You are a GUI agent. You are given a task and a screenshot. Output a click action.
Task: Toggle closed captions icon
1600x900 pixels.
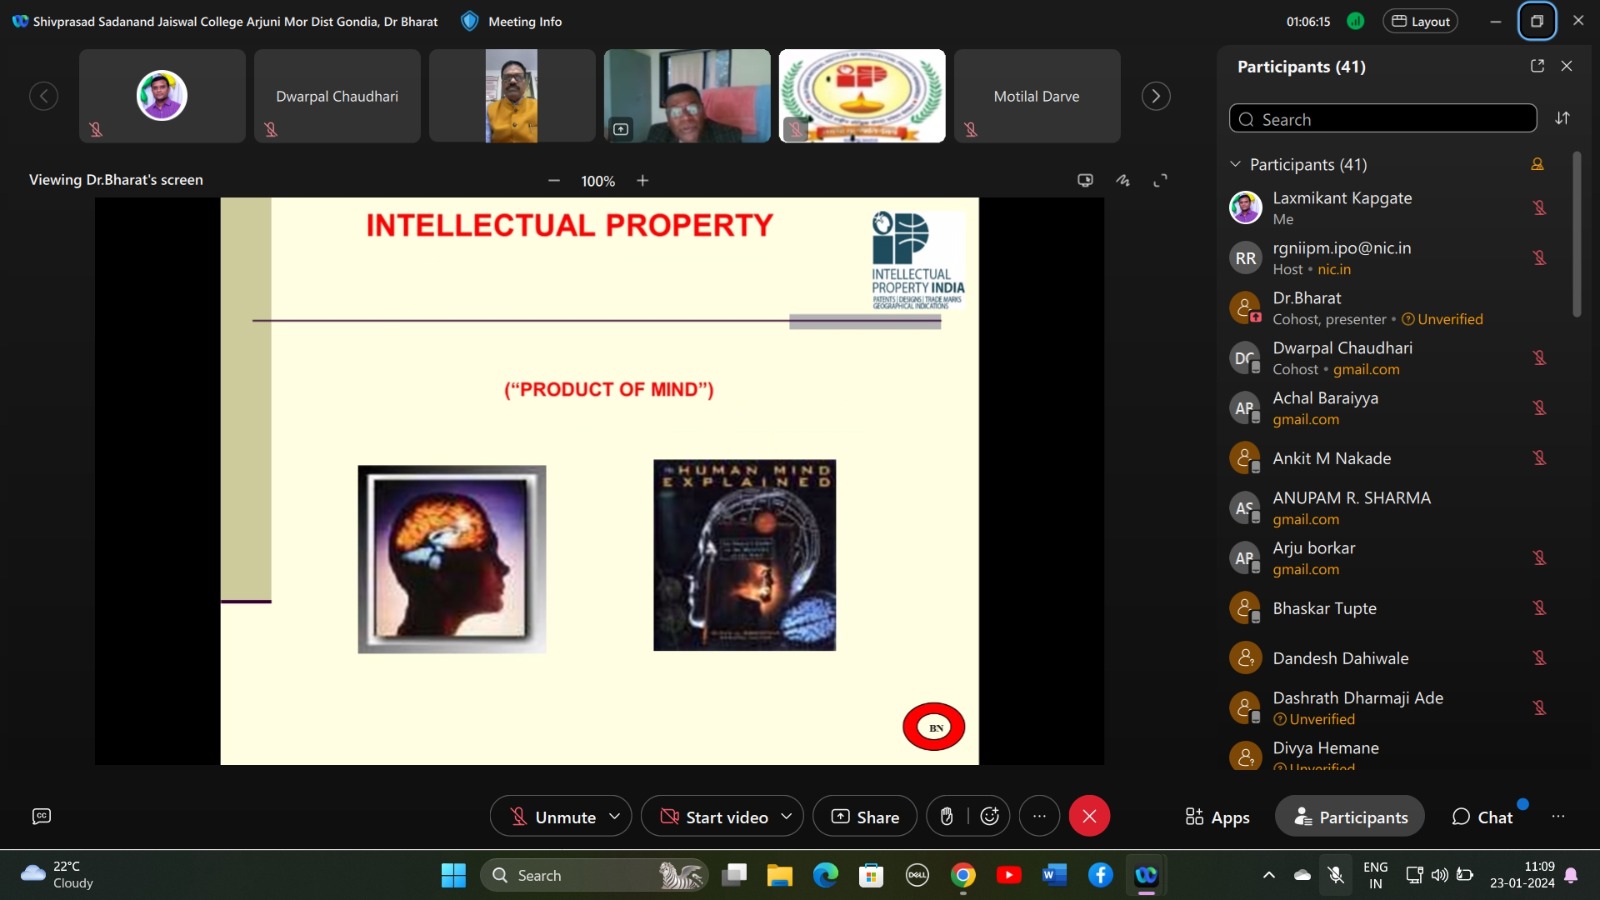pos(41,816)
